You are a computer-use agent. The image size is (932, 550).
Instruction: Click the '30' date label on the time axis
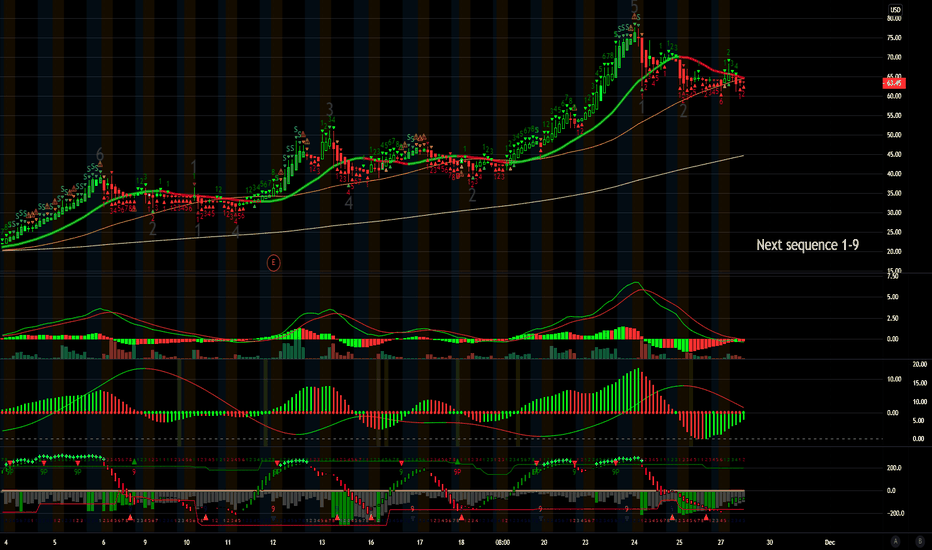tap(769, 542)
